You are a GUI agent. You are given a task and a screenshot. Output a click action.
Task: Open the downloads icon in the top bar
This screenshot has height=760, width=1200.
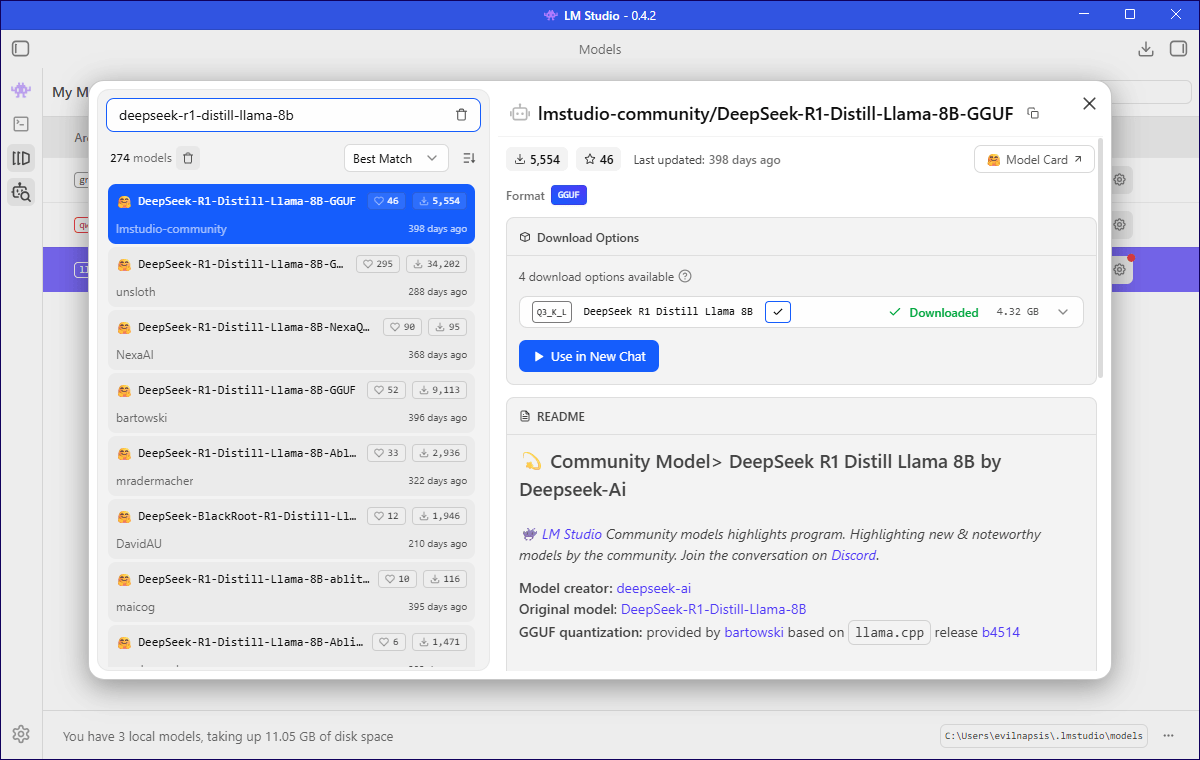pos(1146,48)
